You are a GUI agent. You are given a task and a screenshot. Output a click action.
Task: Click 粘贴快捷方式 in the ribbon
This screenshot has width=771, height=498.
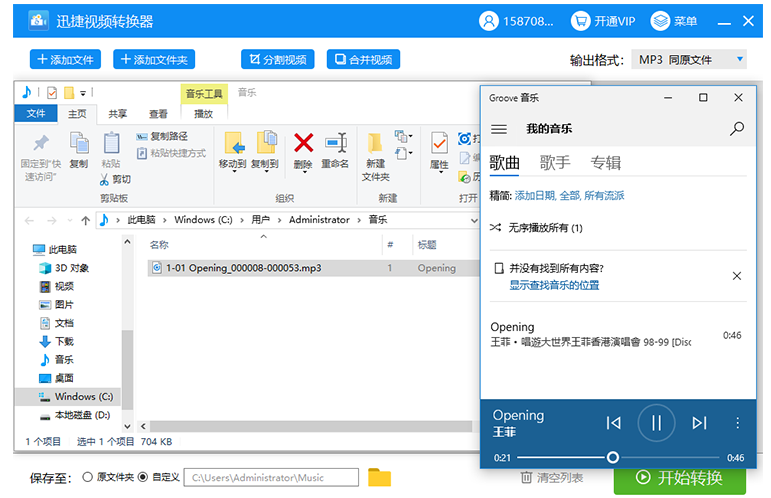pyautogui.click(x=171, y=153)
